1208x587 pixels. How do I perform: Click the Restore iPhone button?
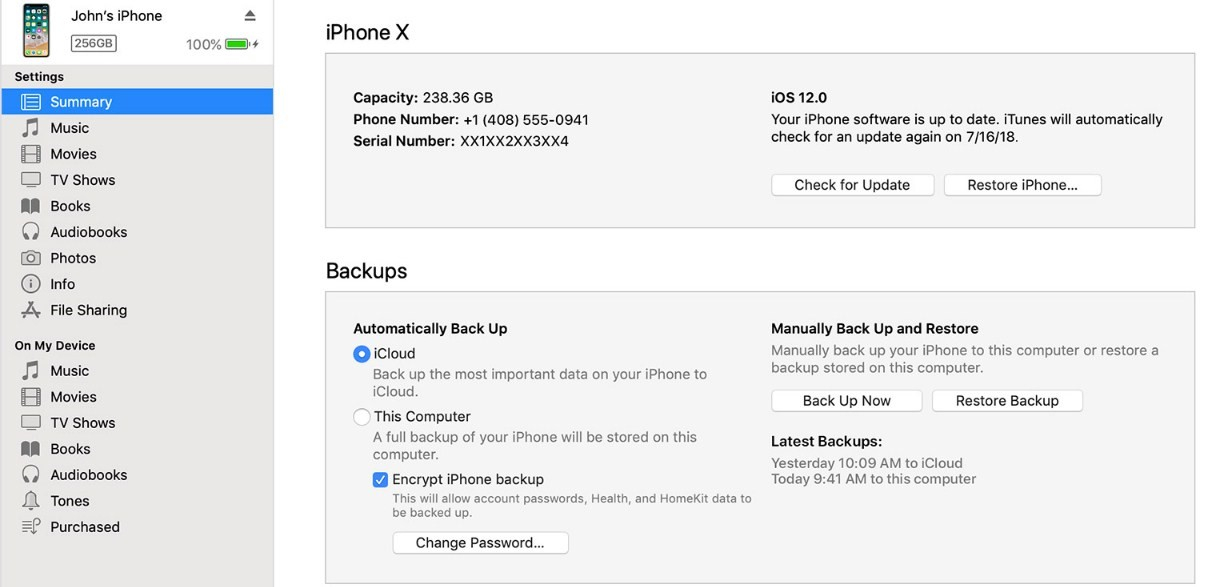coord(1021,185)
